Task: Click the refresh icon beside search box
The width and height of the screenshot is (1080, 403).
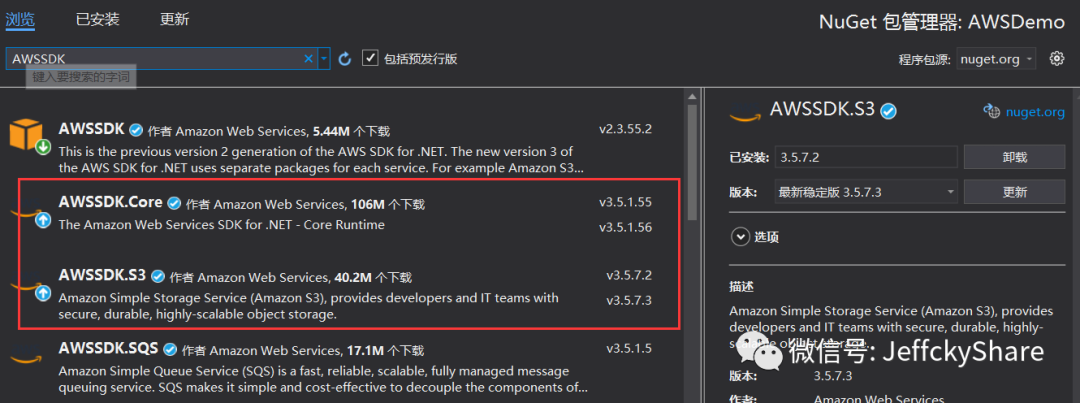Action: tap(345, 59)
